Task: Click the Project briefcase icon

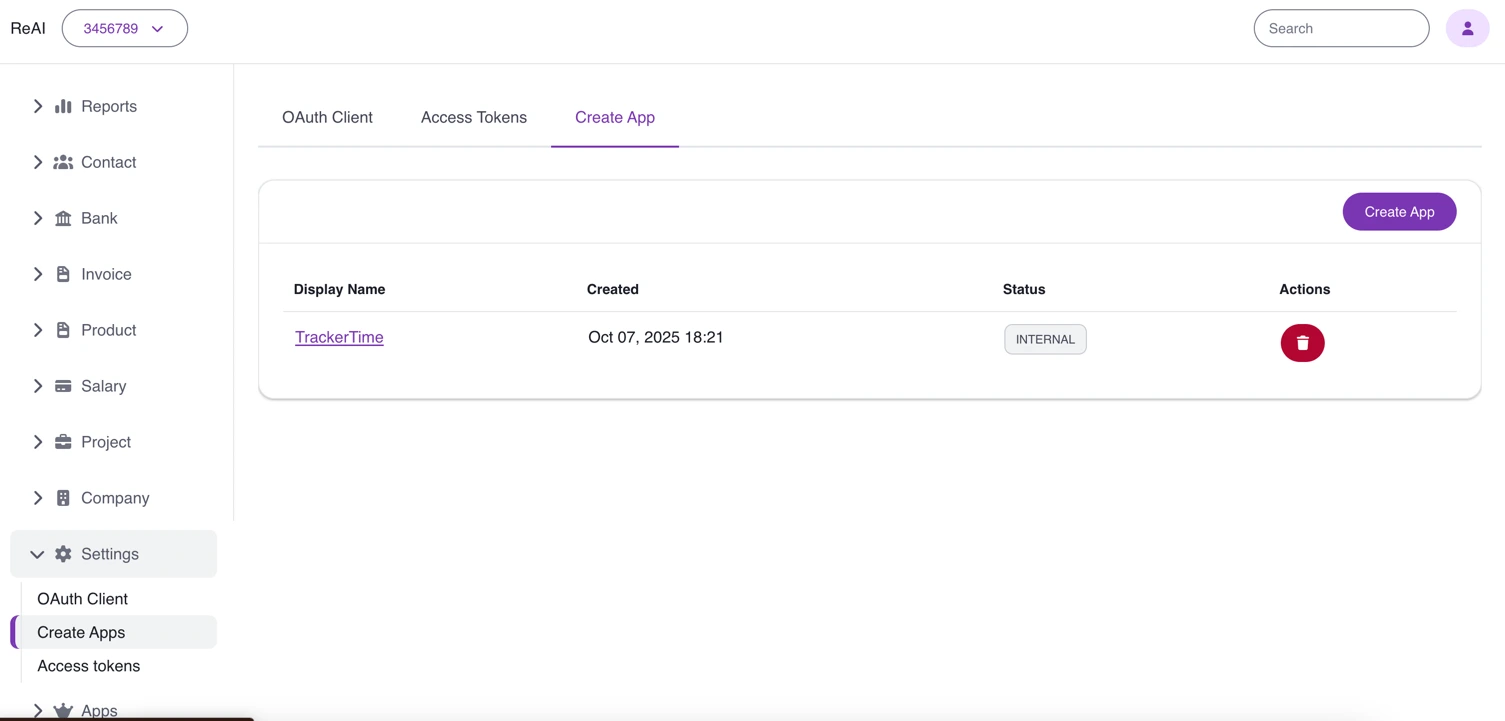Action: pyautogui.click(x=63, y=442)
